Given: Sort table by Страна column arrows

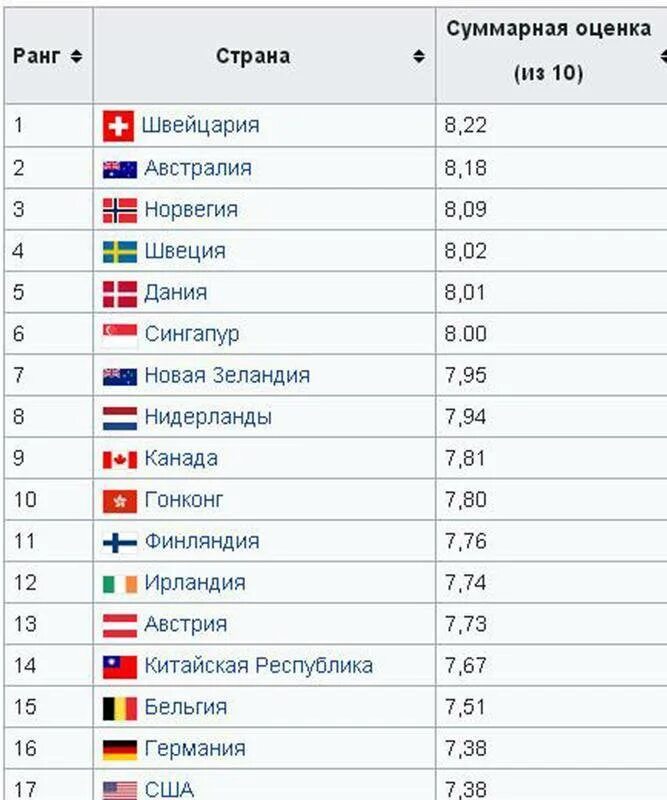Looking at the screenshot, I should coord(418,56).
